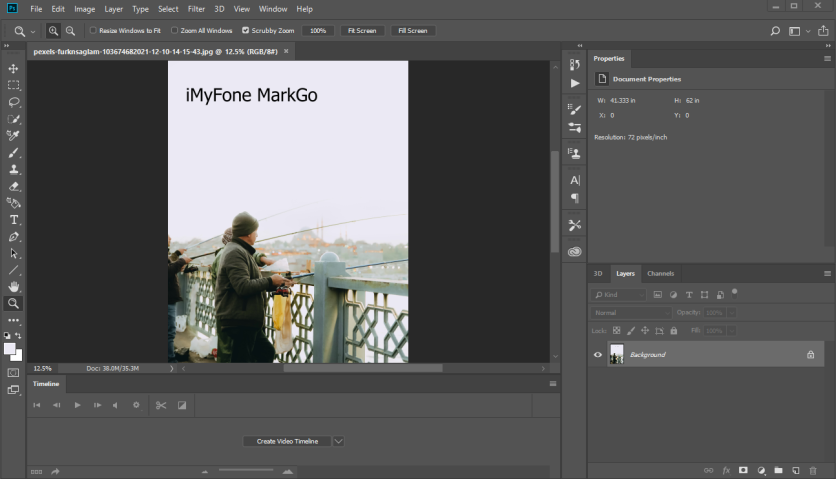Toggle the pixel layer filter
The height and width of the screenshot is (479, 836).
(x=658, y=294)
